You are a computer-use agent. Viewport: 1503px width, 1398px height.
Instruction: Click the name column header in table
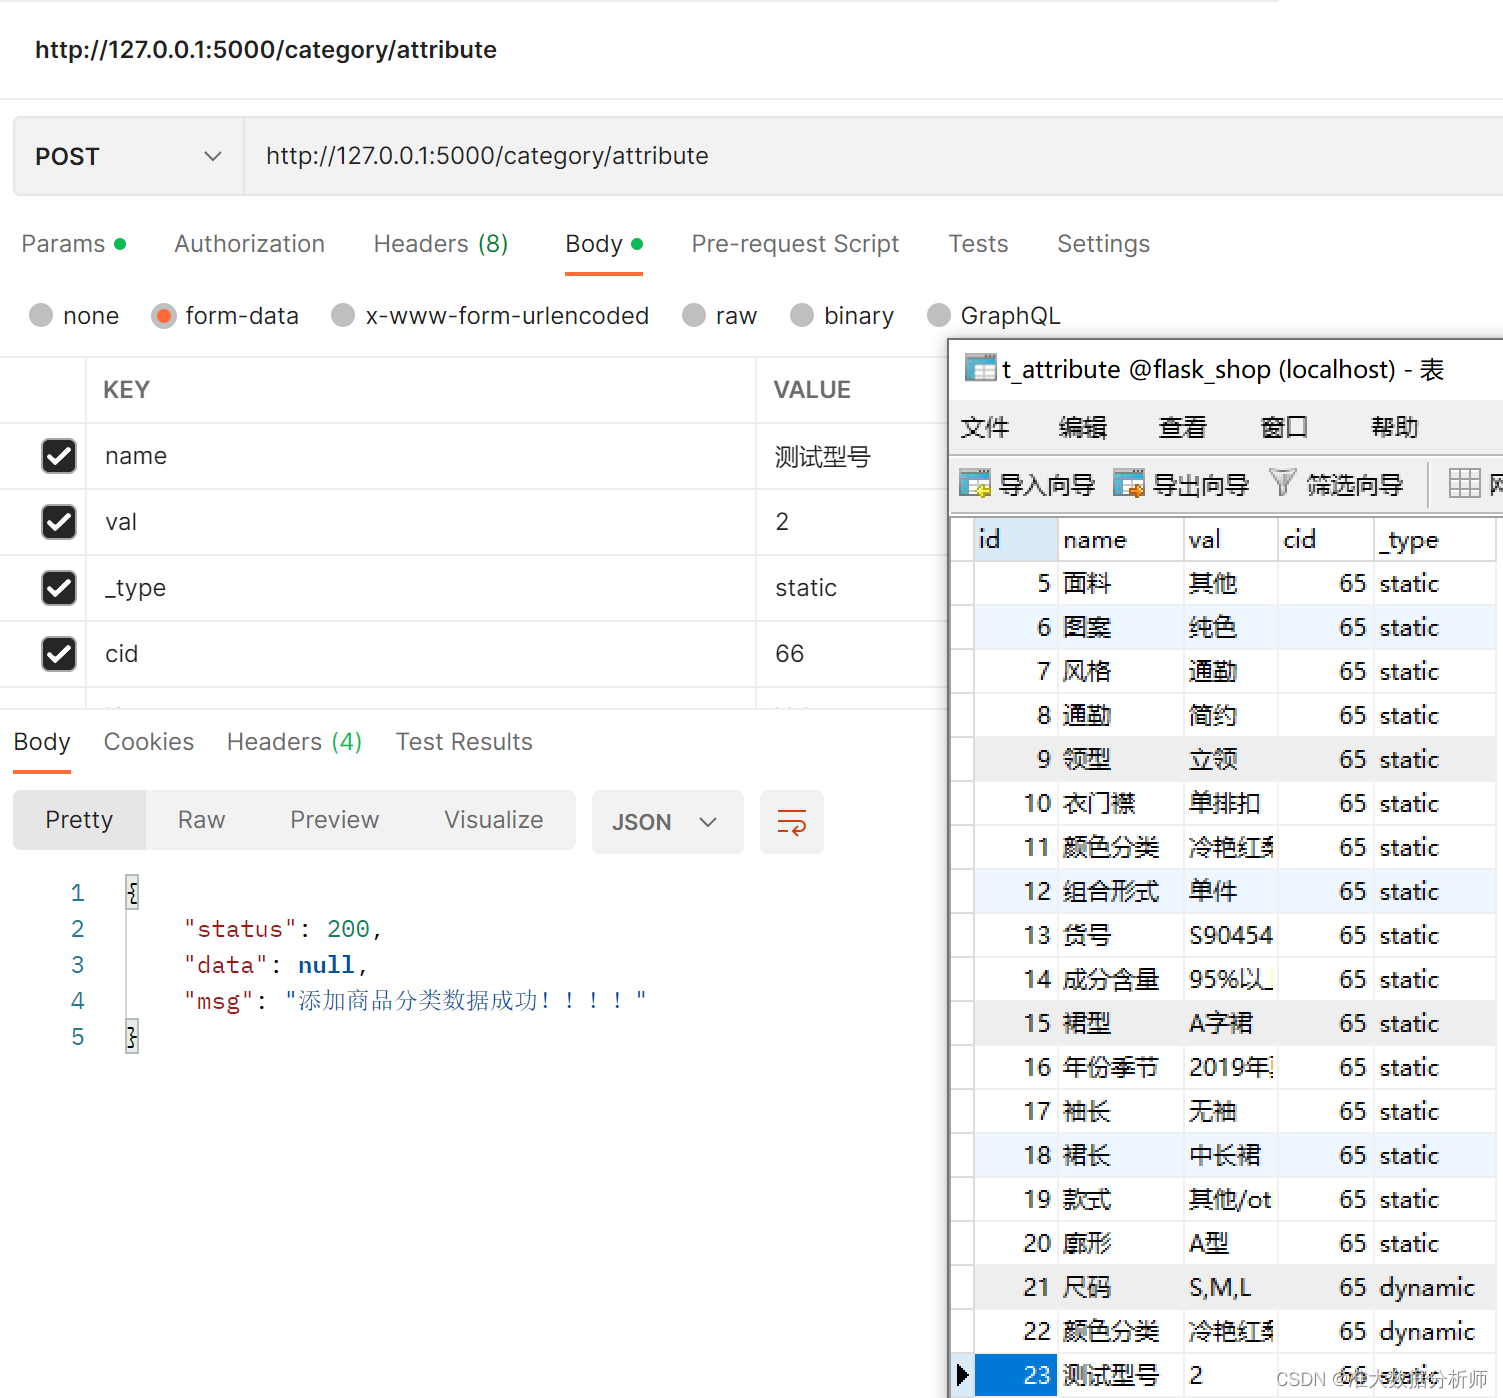click(1121, 540)
